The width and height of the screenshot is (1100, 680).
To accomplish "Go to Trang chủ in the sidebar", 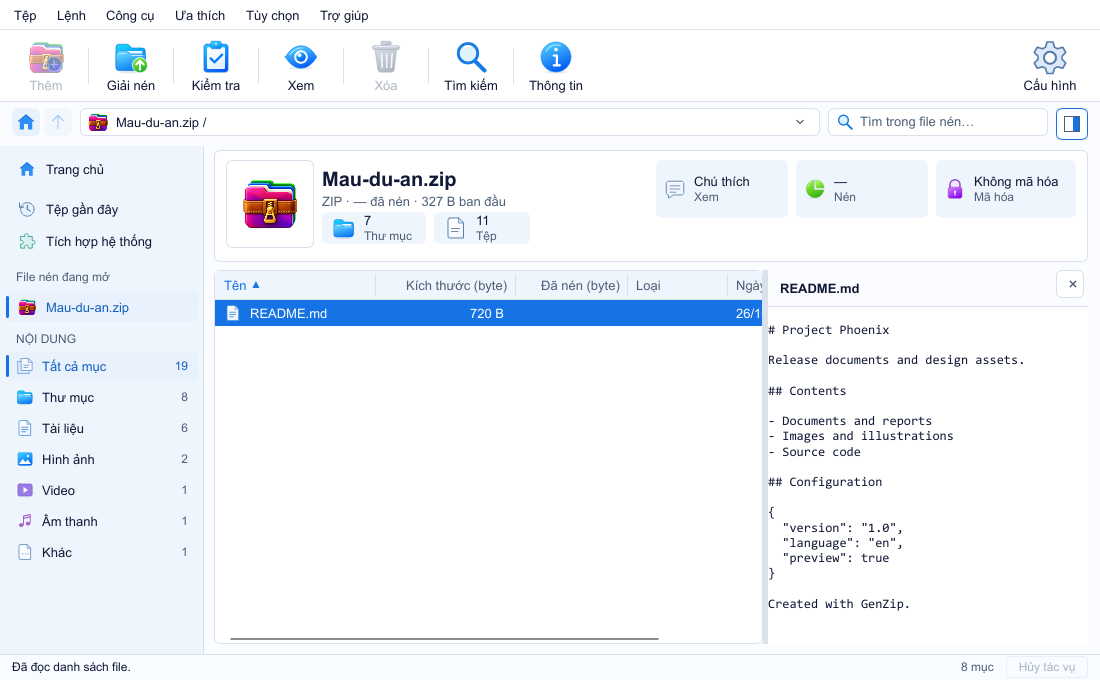I will click(x=102, y=169).
